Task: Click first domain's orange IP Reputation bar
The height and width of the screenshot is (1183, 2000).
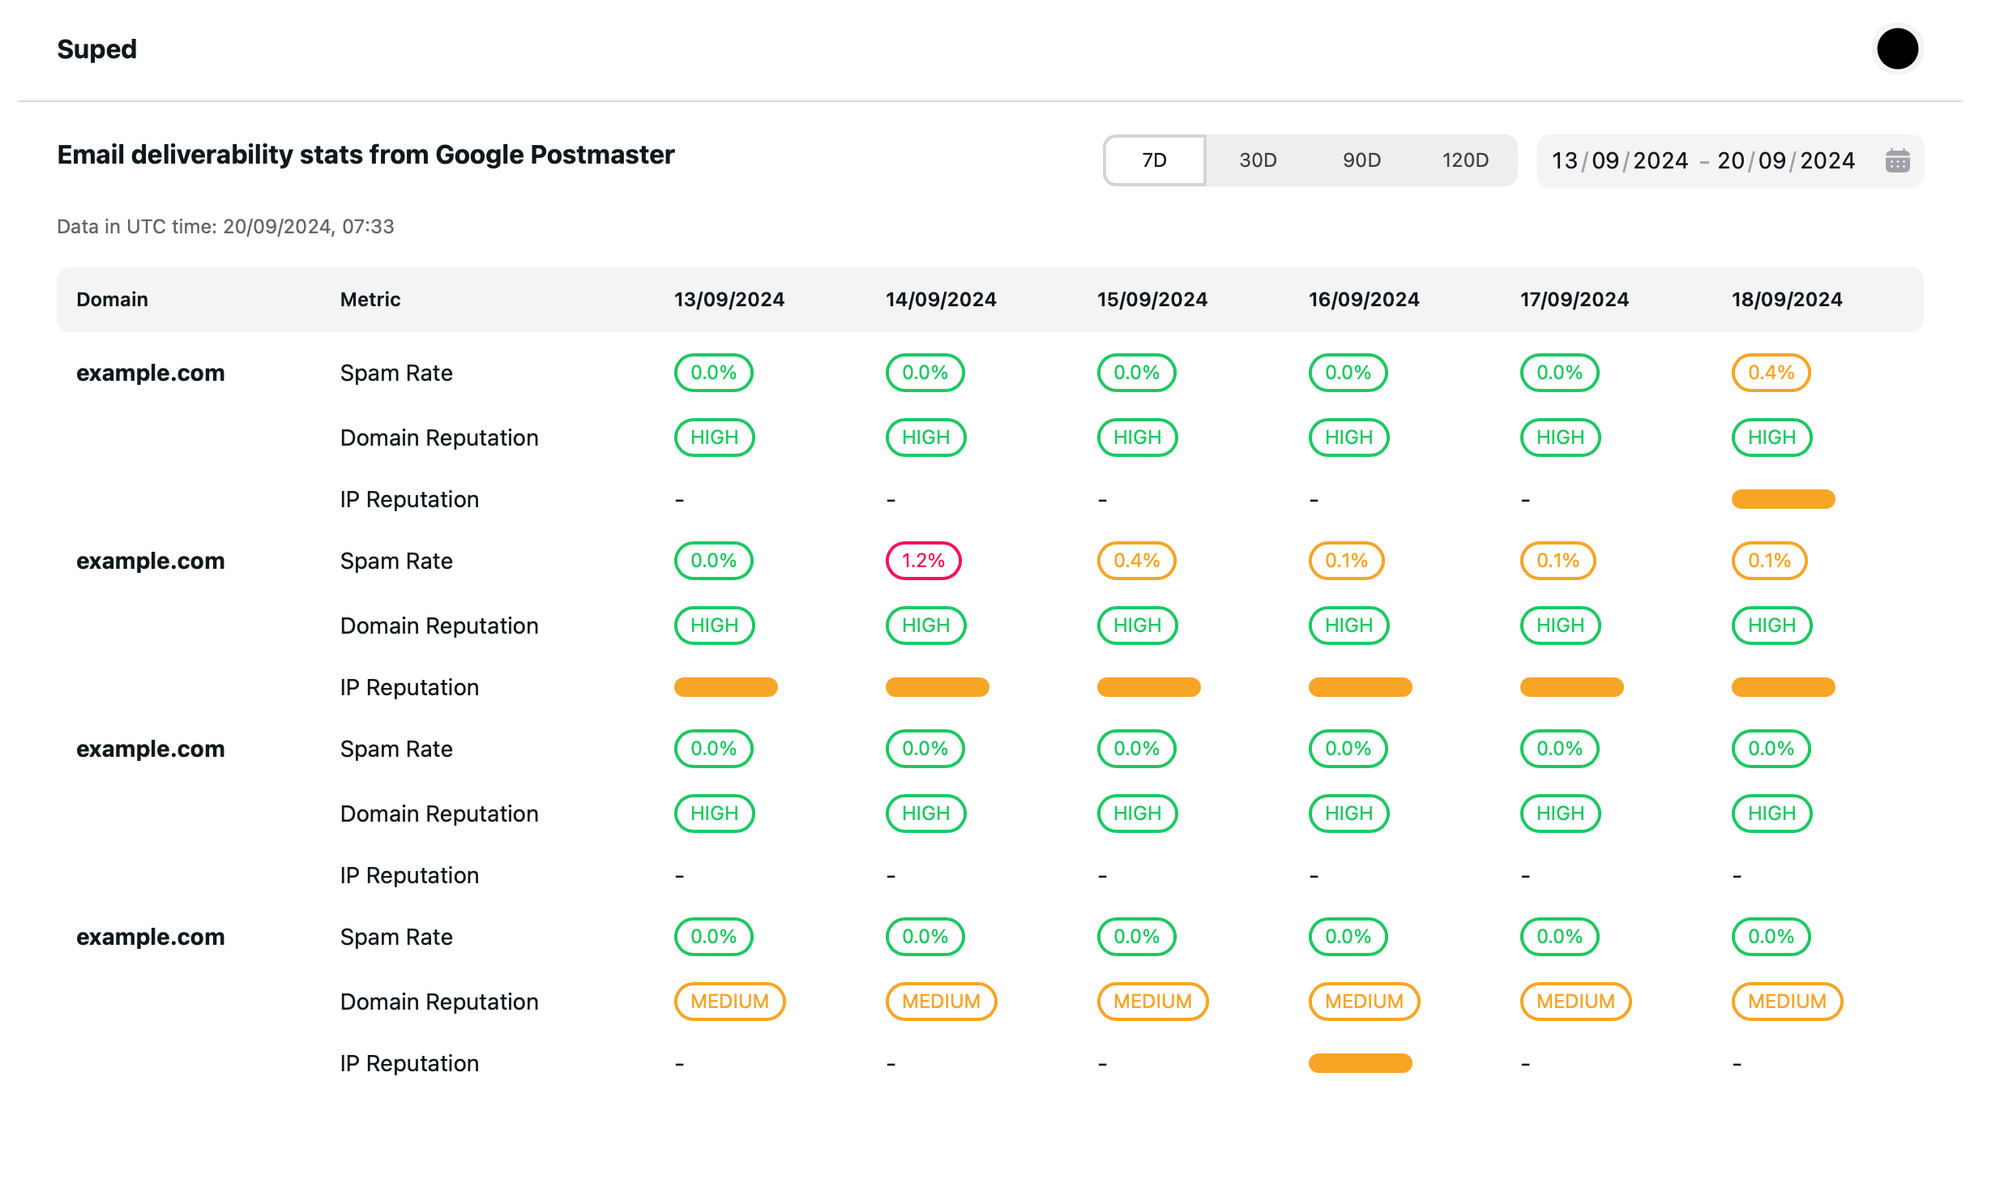Action: (1782, 499)
